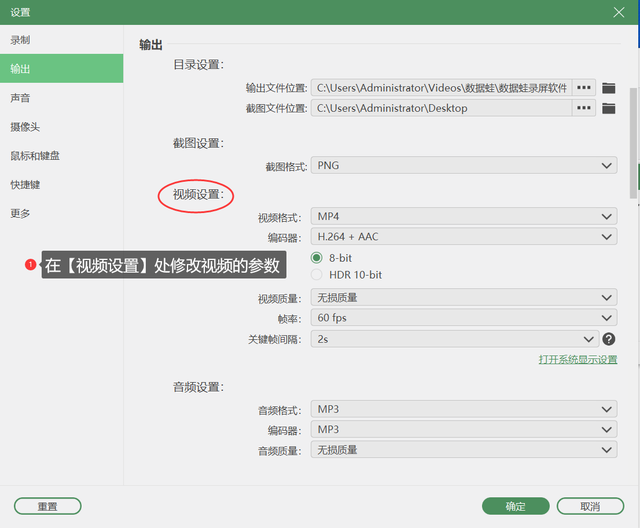Select the 输出 settings tab

coord(62,69)
